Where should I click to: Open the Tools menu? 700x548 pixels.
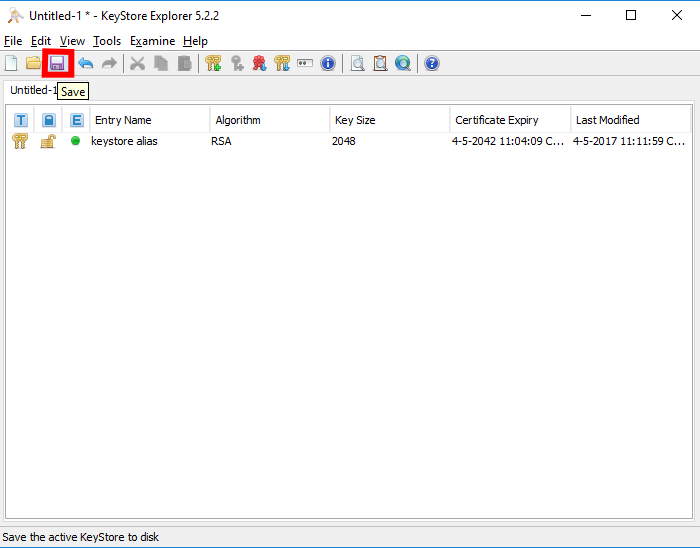(107, 41)
